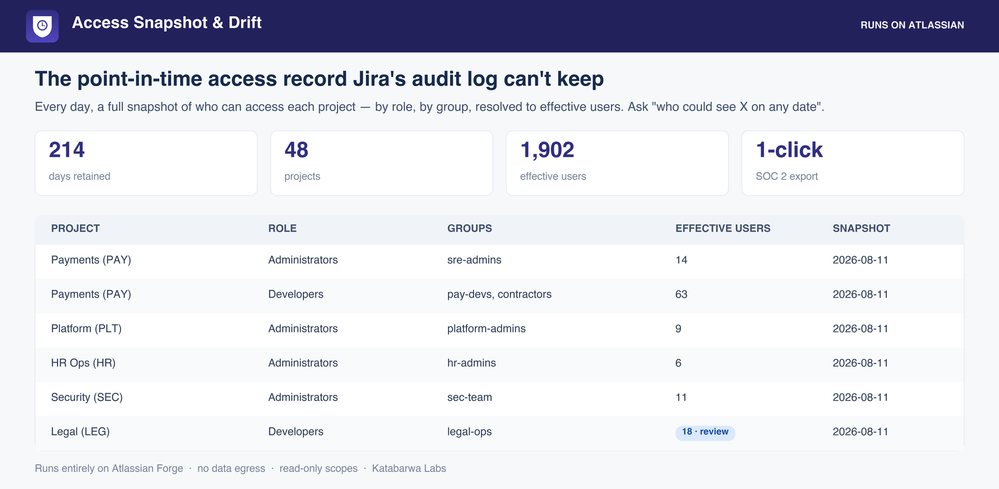The width and height of the screenshot is (999, 489).
Task: Click the SNAPSHOT column header
Action: (x=861, y=229)
